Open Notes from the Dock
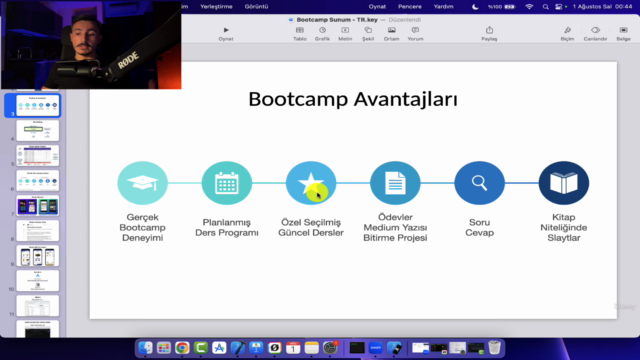The height and width of the screenshot is (360, 640). [311, 348]
